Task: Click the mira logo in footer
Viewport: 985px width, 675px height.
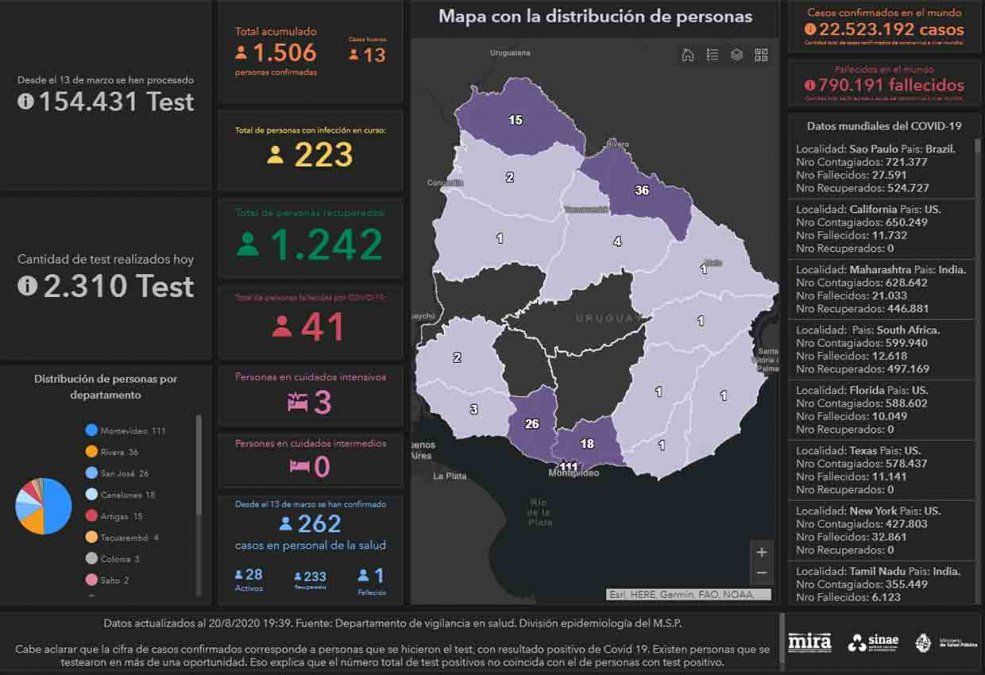Action: pyautogui.click(x=809, y=642)
